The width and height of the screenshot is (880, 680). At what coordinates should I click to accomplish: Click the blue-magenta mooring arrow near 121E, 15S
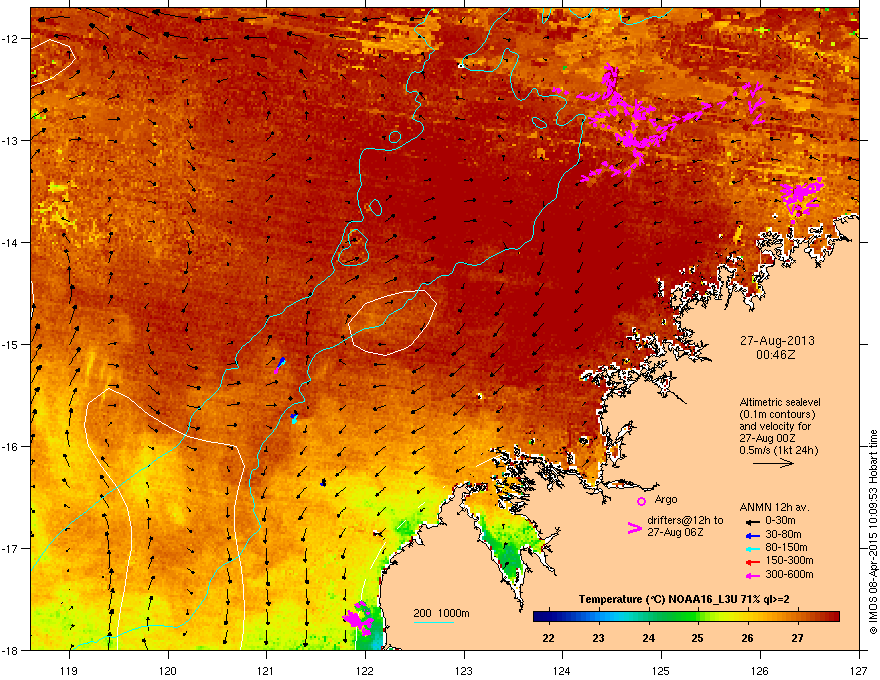279,365
